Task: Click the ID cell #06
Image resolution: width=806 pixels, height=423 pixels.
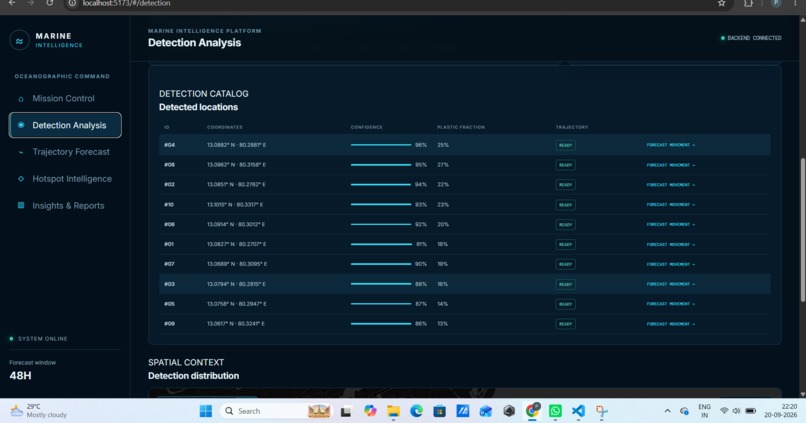Action: point(170,224)
